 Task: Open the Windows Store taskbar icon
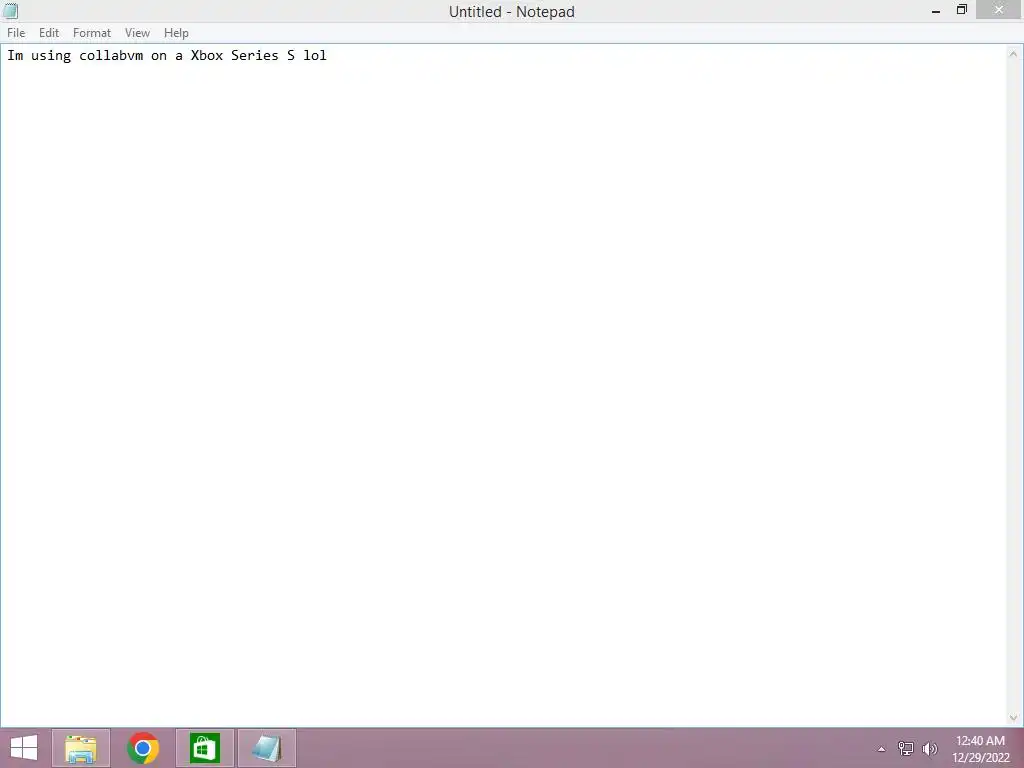(204, 748)
